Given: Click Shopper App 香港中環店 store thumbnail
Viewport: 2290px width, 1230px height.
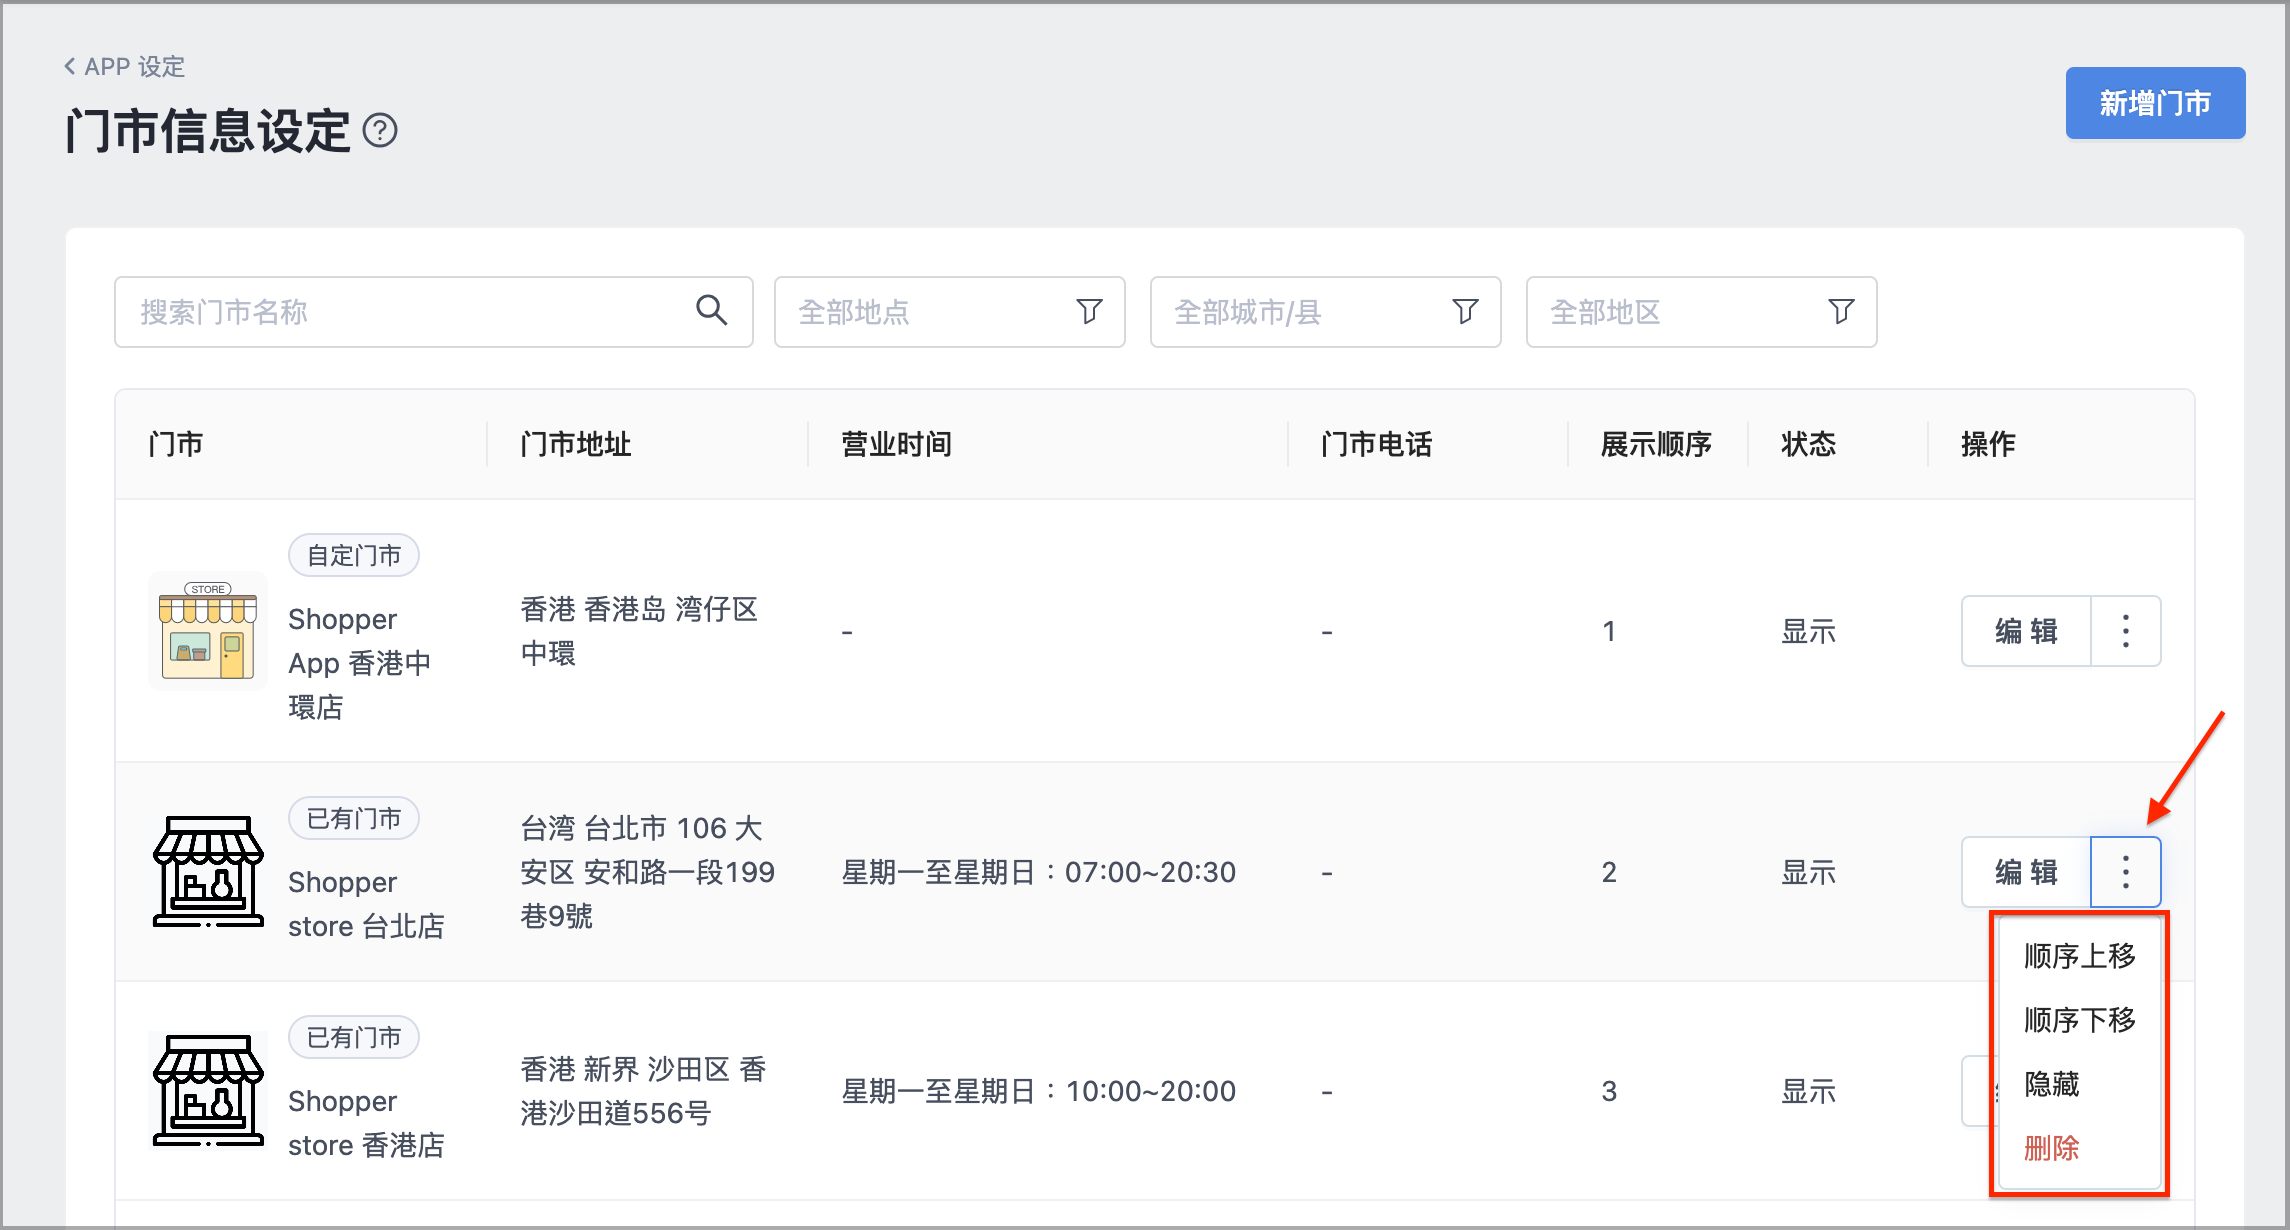Looking at the screenshot, I should coord(208,631).
